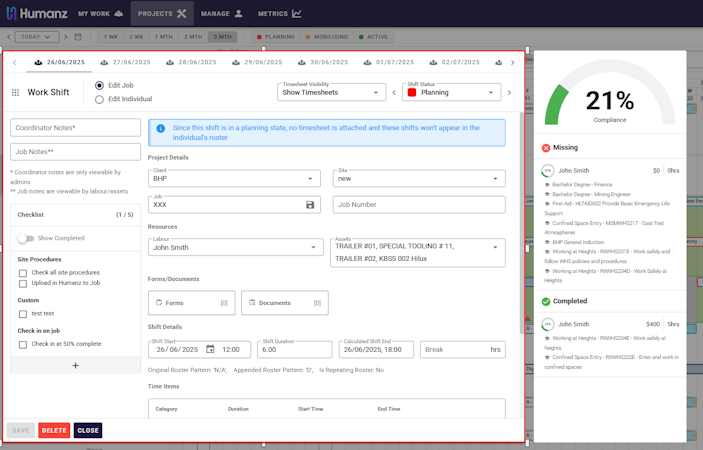Toggle the Mobilising status filter chip

(x=327, y=37)
